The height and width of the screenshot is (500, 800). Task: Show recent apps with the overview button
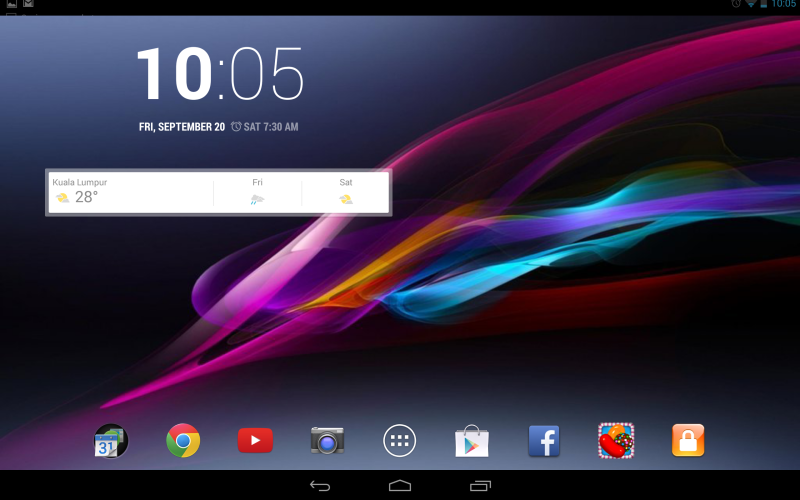tap(480, 485)
